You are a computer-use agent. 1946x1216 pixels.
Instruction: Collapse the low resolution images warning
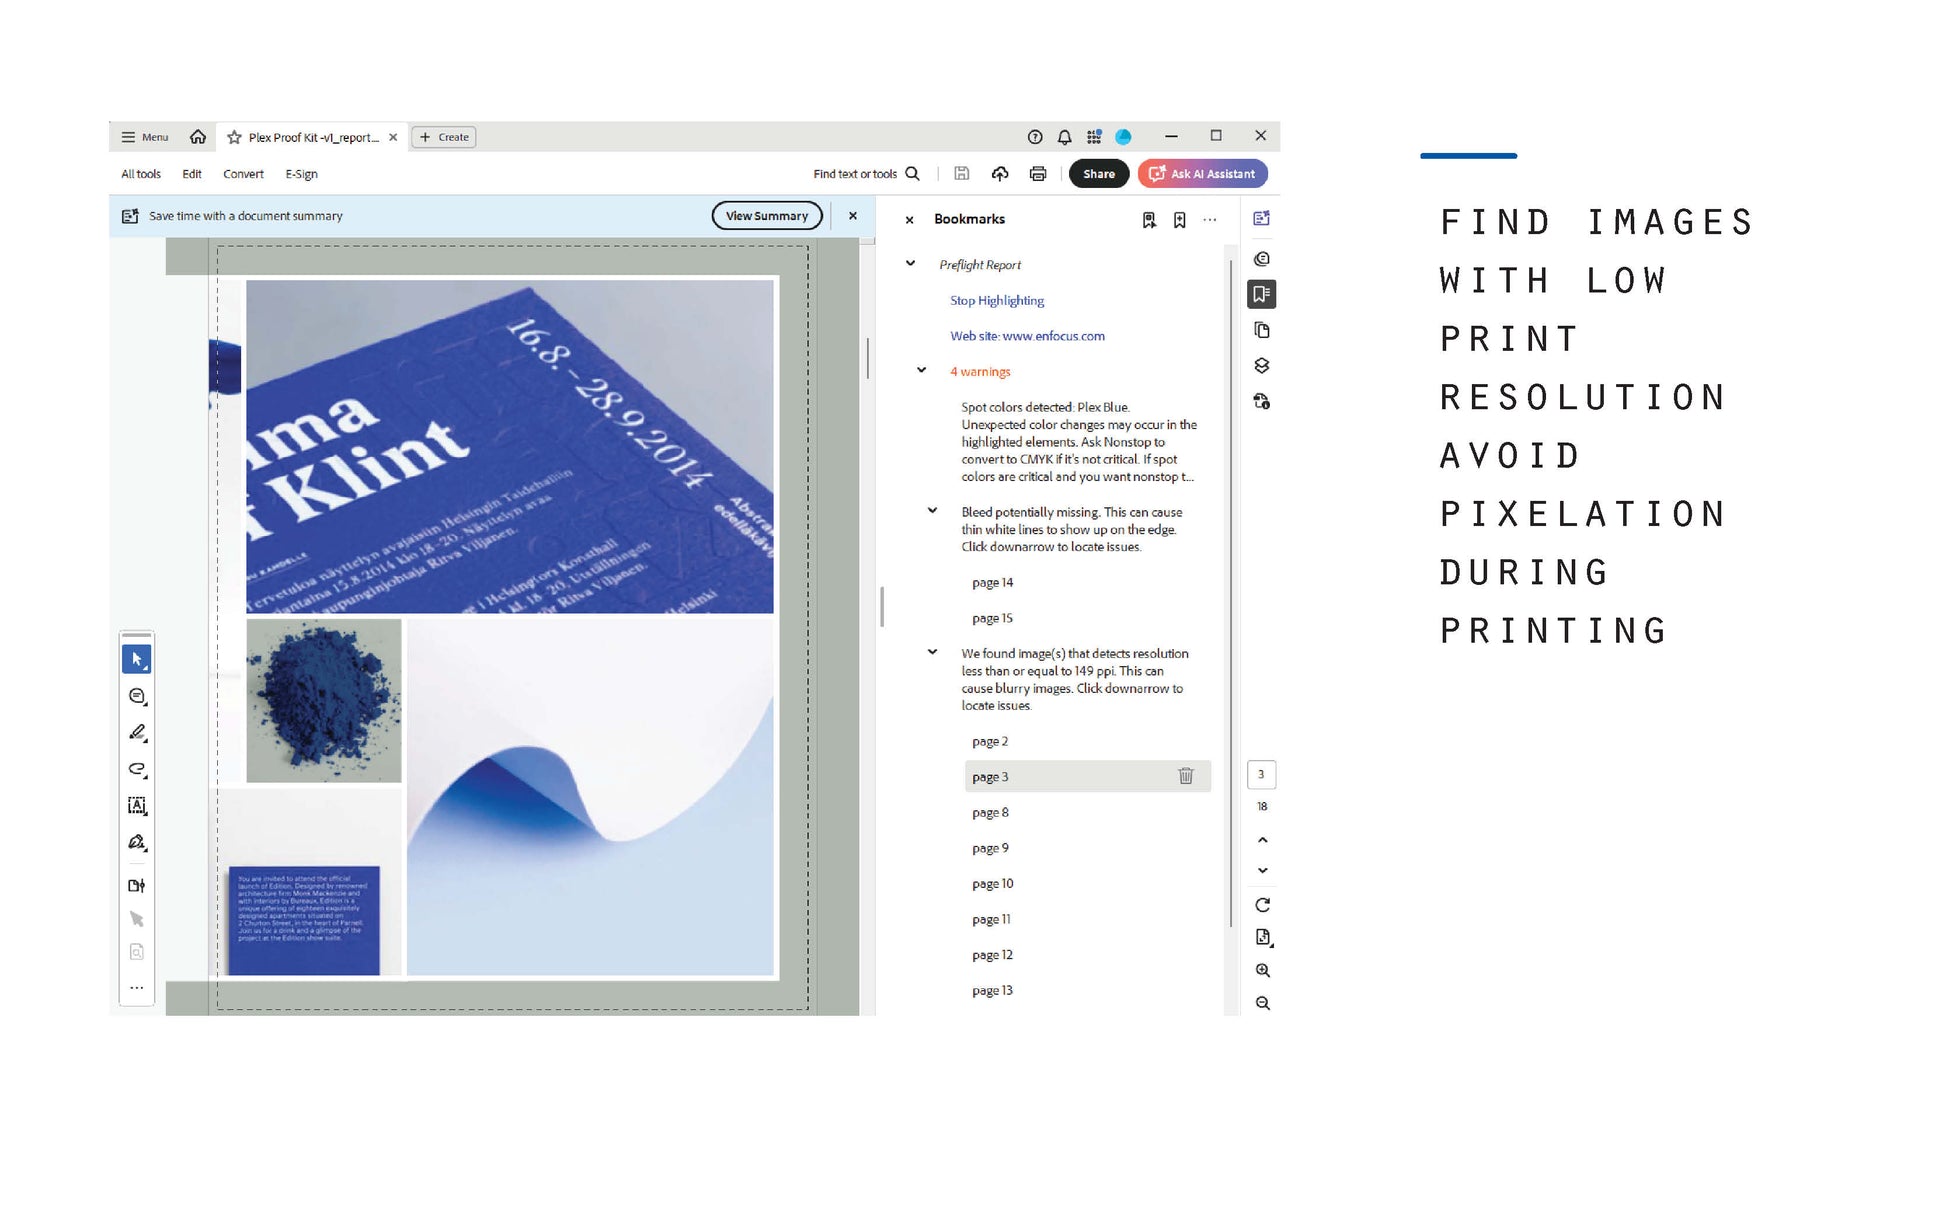932,652
